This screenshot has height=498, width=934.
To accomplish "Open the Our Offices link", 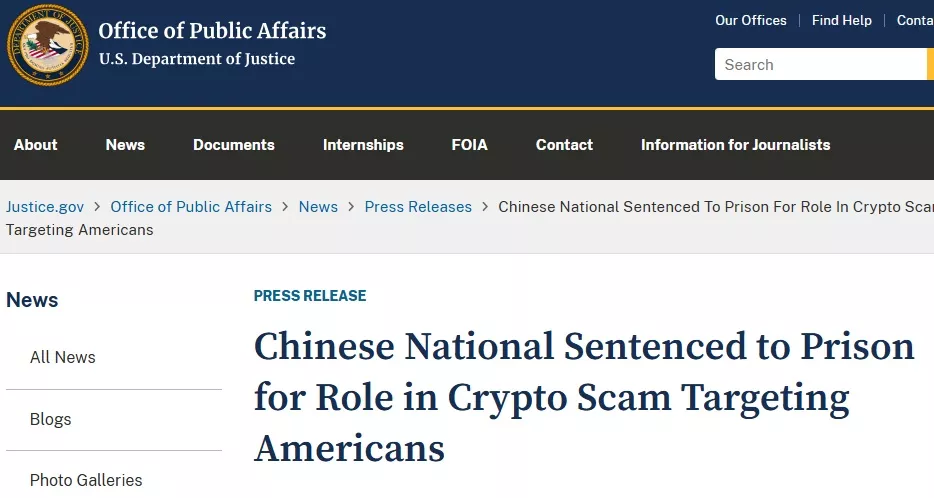I will [x=750, y=20].
